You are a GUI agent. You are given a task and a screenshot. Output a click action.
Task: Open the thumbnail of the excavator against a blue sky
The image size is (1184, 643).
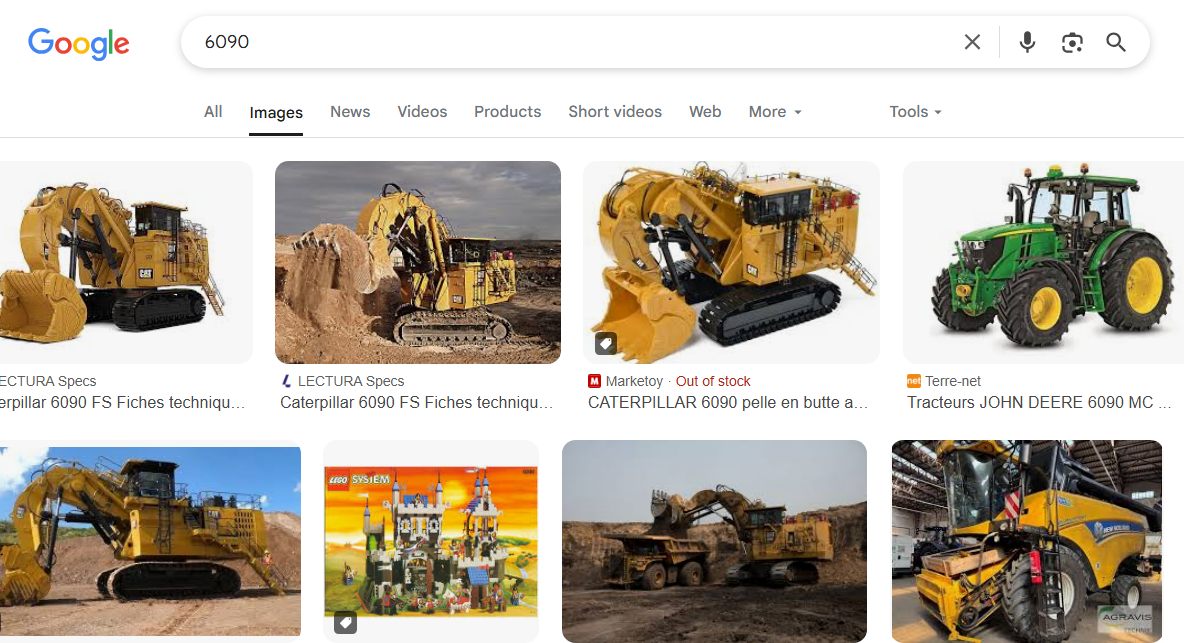tap(150, 541)
